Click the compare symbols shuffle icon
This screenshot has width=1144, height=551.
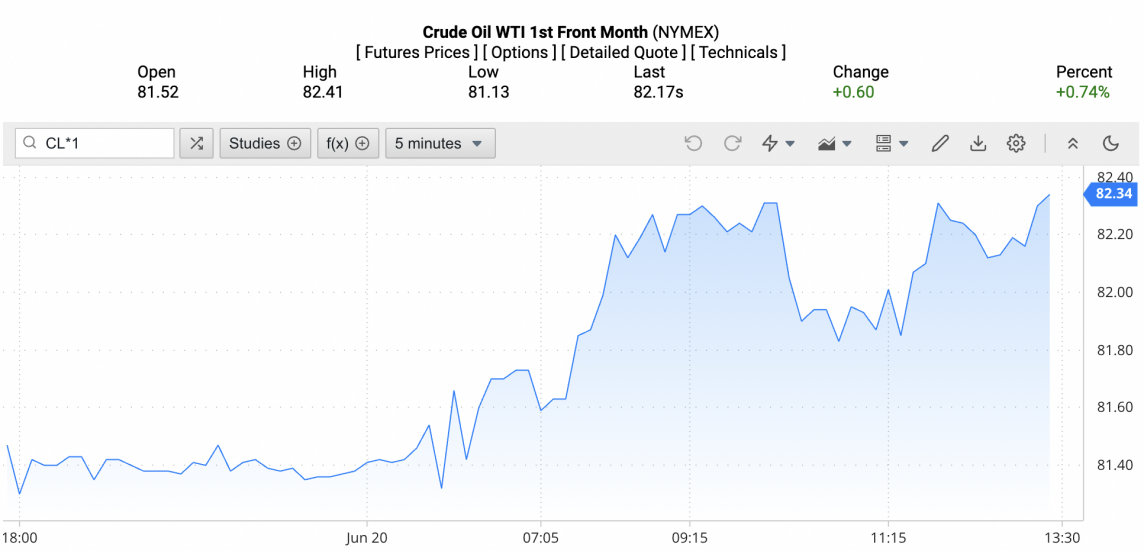(x=196, y=143)
